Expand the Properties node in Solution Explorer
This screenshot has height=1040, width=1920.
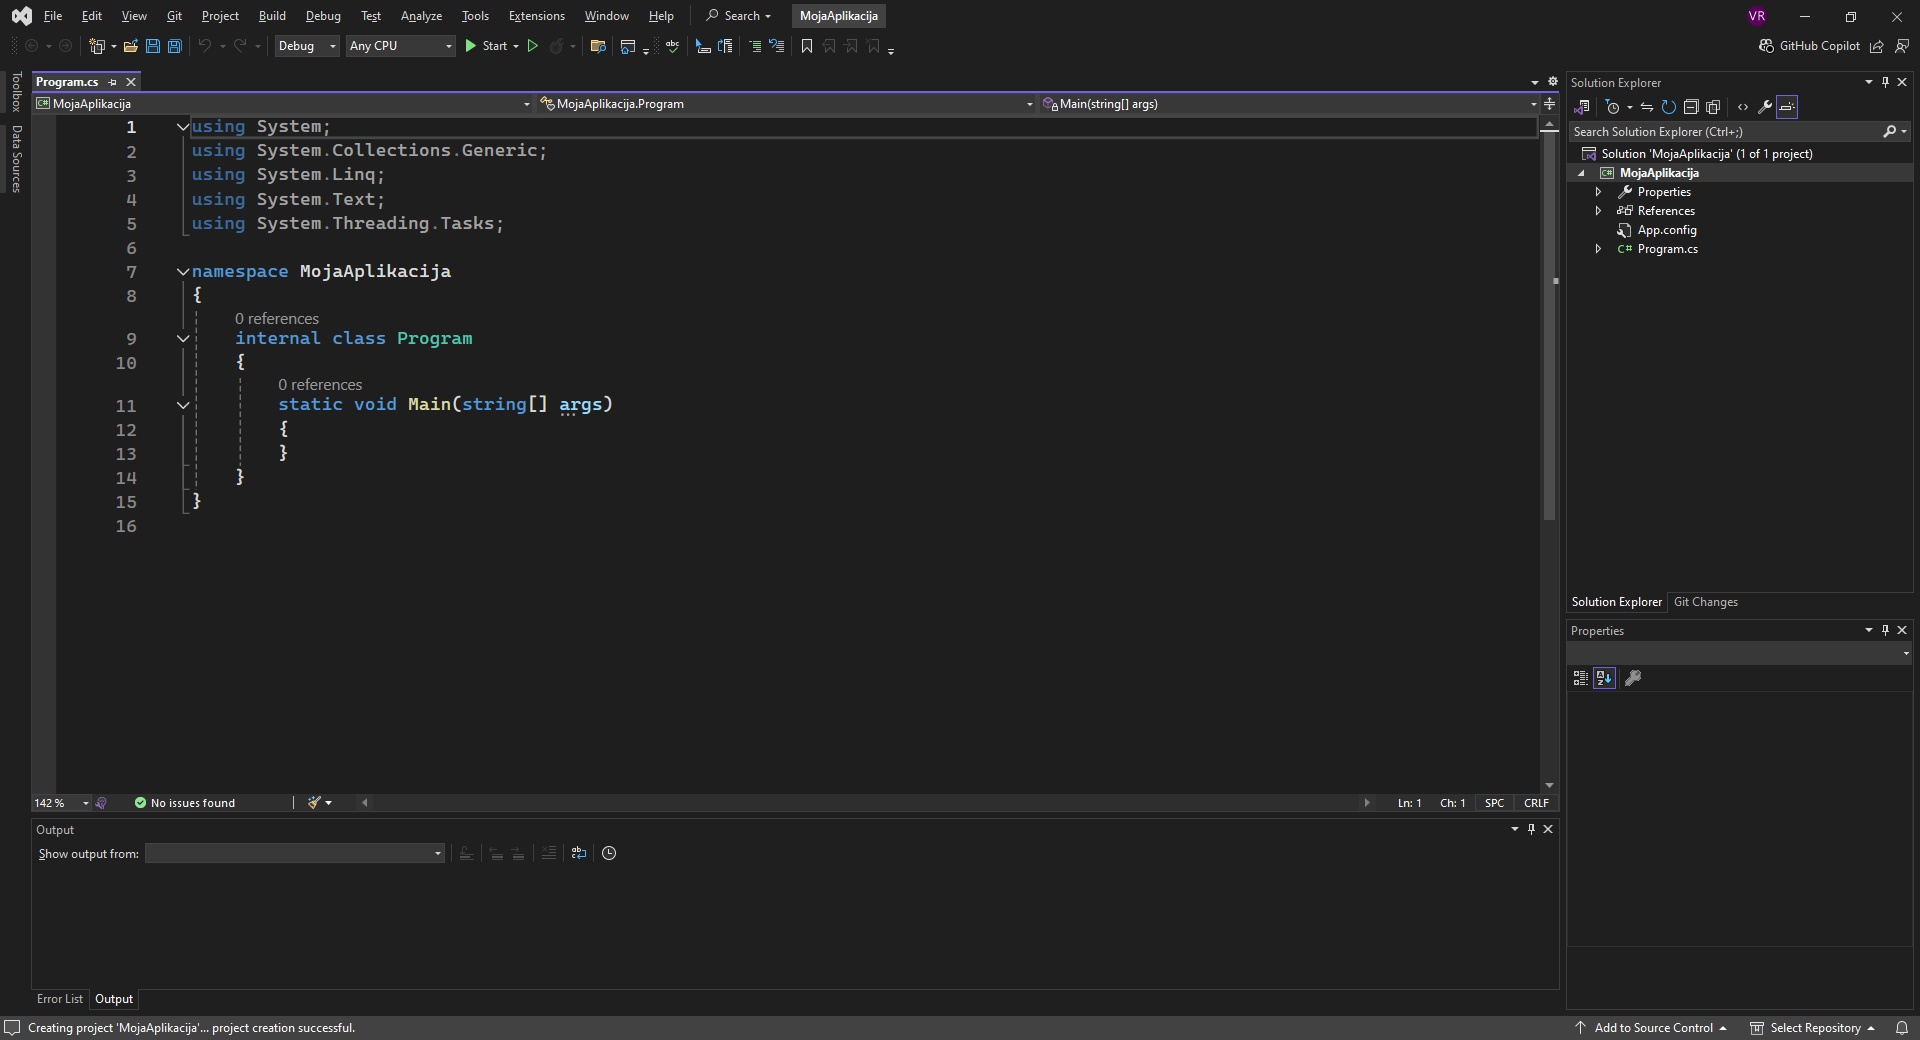(1598, 192)
